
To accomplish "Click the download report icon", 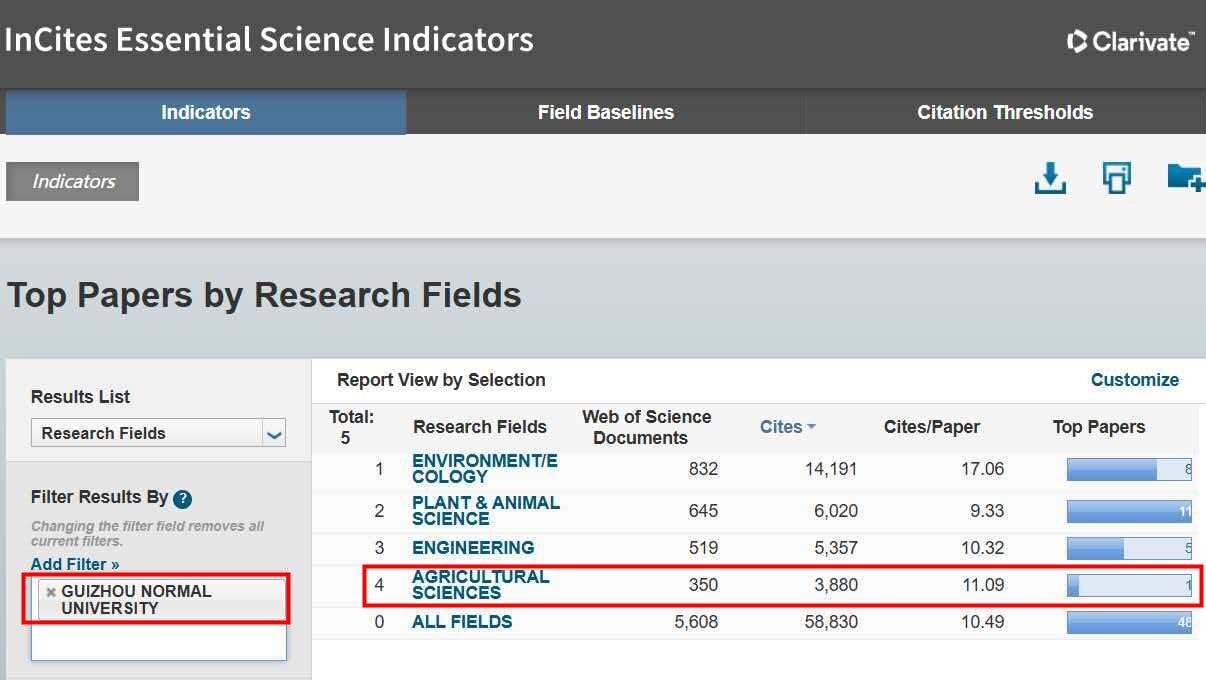I will click(1049, 179).
